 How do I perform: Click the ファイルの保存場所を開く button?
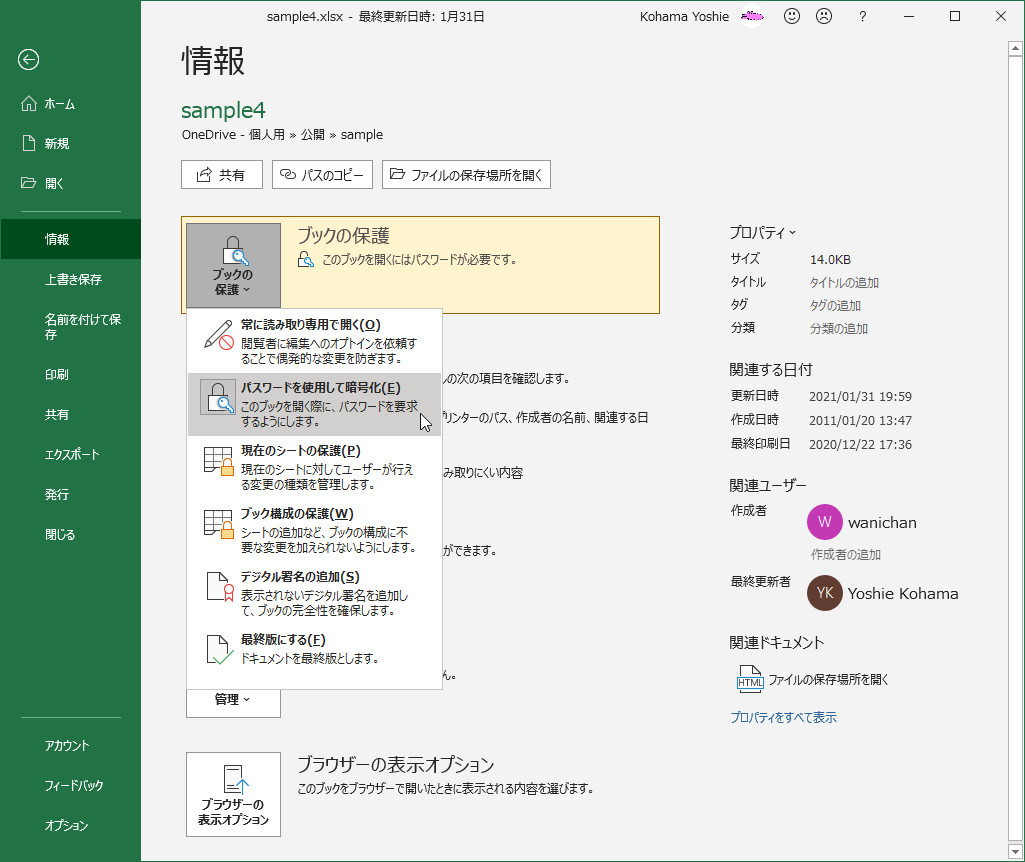click(466, 174)
